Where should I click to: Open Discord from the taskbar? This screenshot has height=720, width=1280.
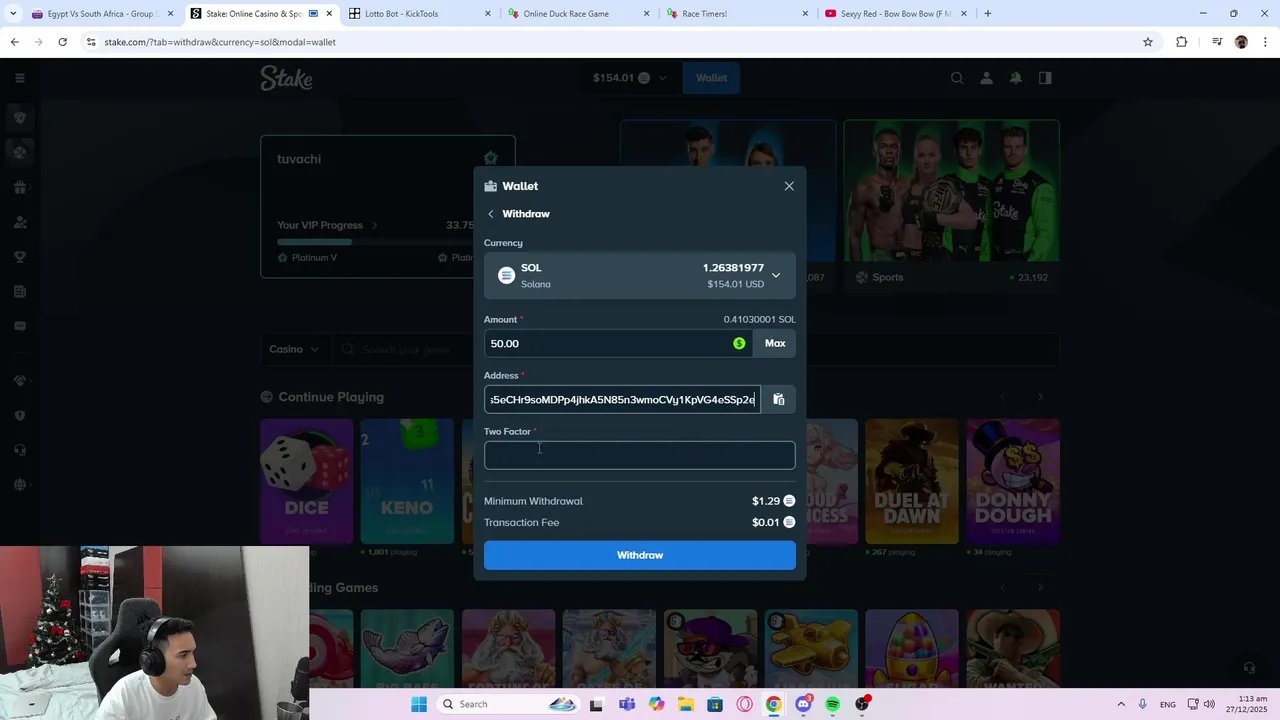pos(803,704)
